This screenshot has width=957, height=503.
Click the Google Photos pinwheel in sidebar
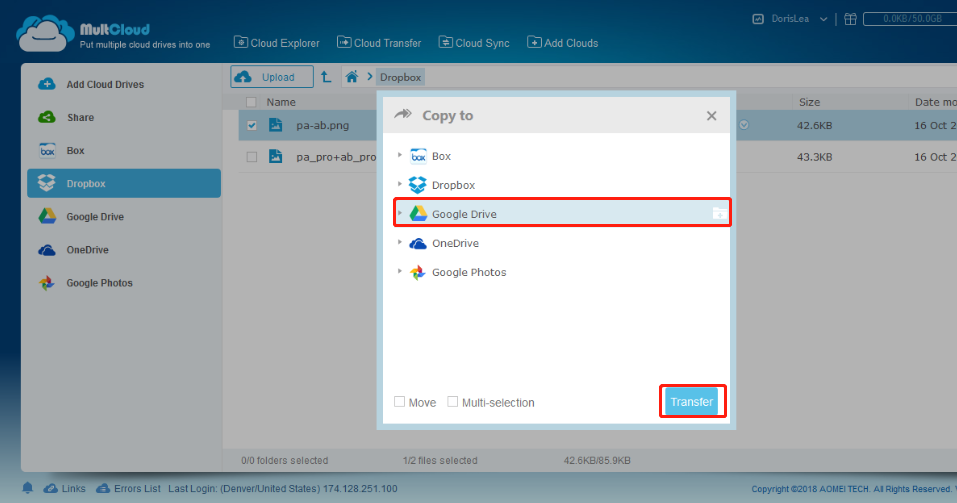click(x=47, y=283)
